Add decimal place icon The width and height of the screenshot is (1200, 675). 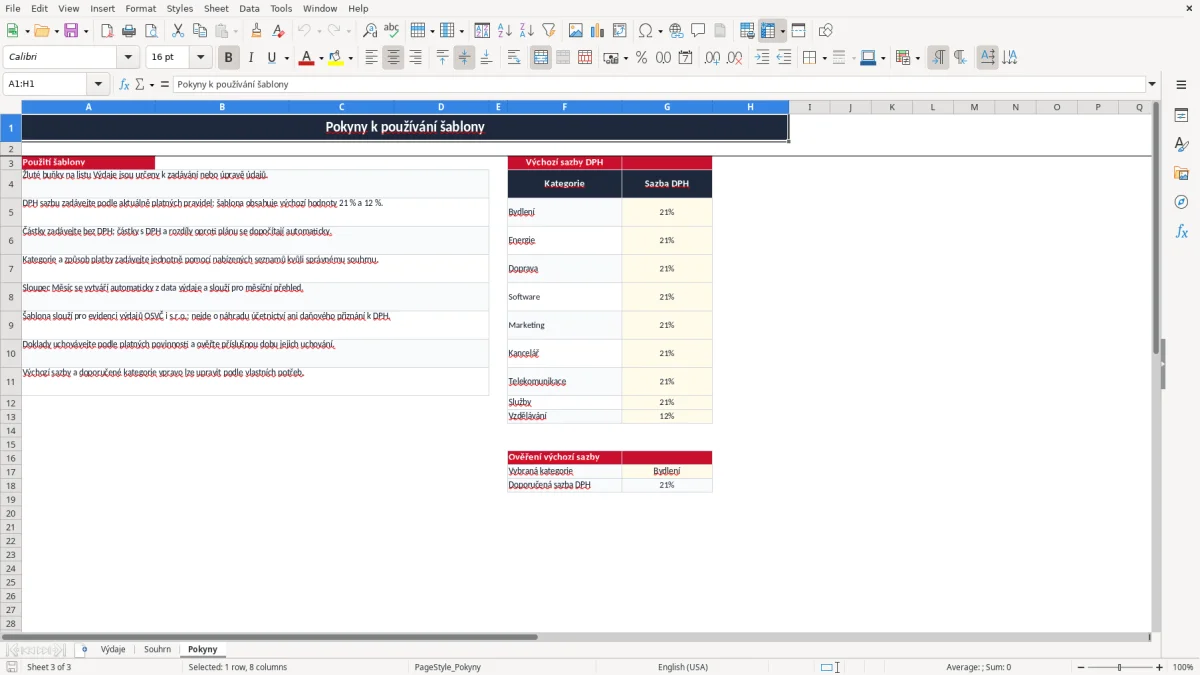coord(713,58)
